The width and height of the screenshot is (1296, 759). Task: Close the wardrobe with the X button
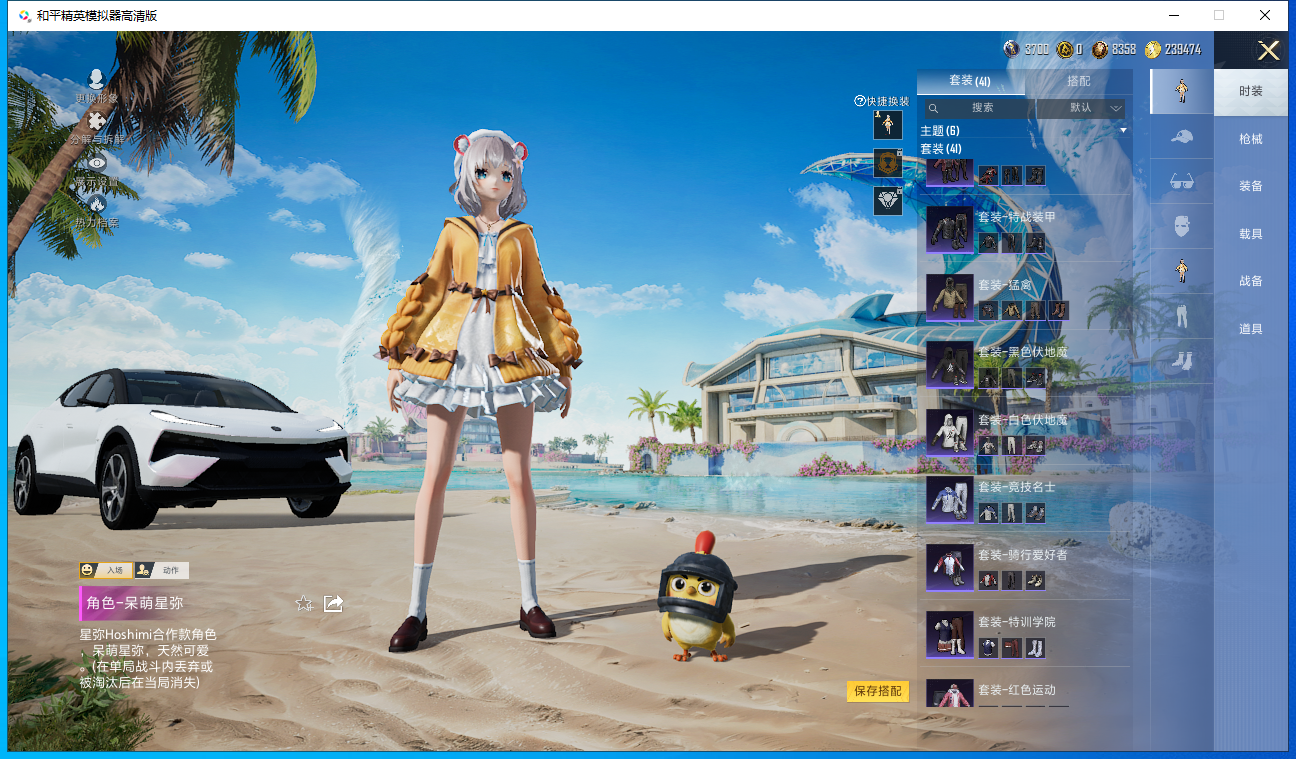click(x=1268, y=50)
